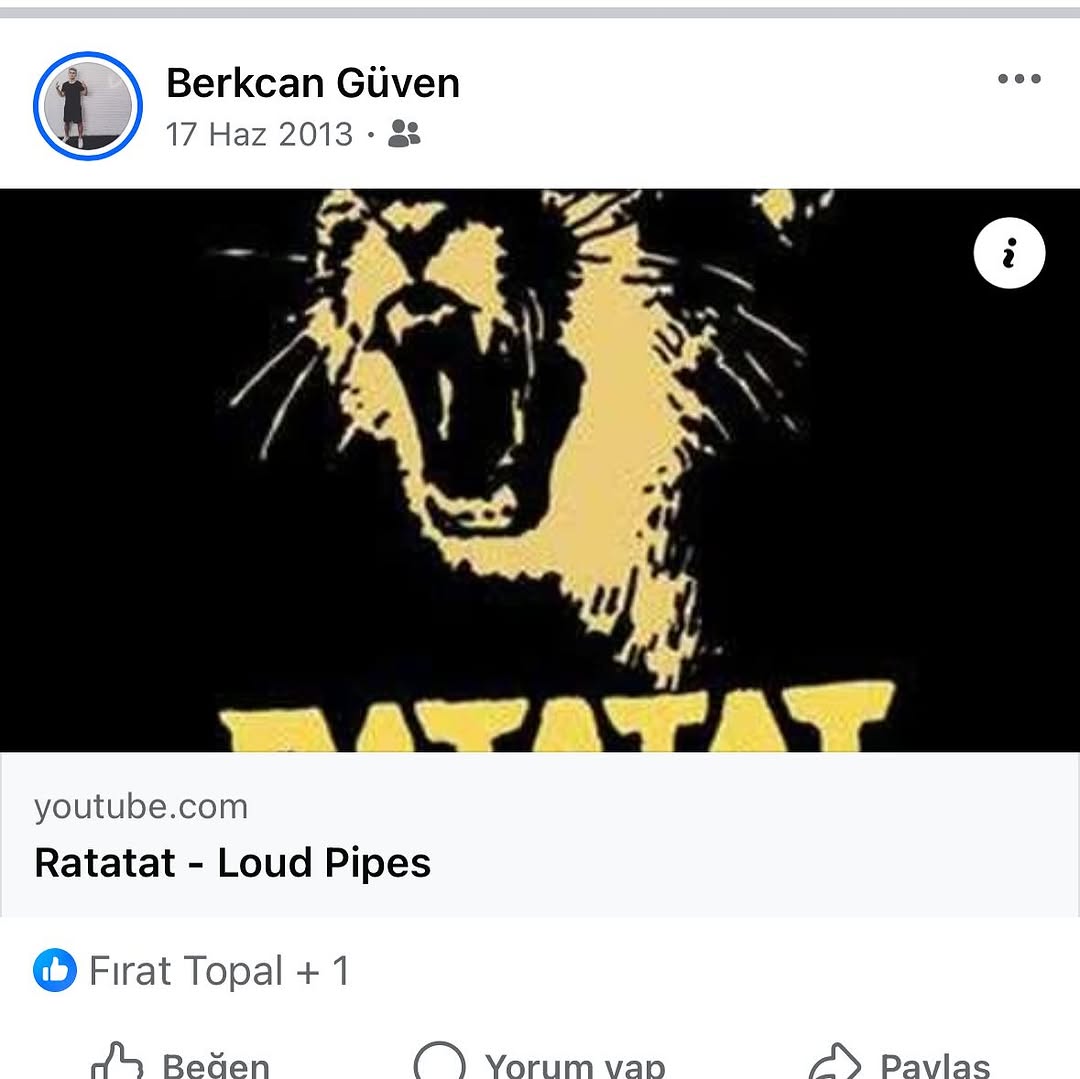Click the youtube.com domain label
The width and height of the screenshot is (1080, 1079).
tap(140, 807)
